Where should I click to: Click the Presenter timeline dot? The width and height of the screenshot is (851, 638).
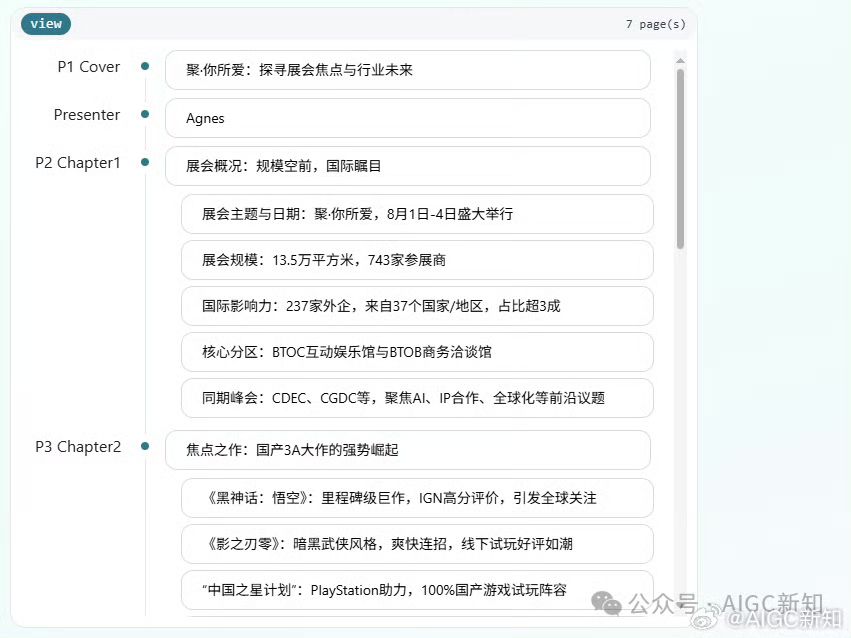(145, 114)
